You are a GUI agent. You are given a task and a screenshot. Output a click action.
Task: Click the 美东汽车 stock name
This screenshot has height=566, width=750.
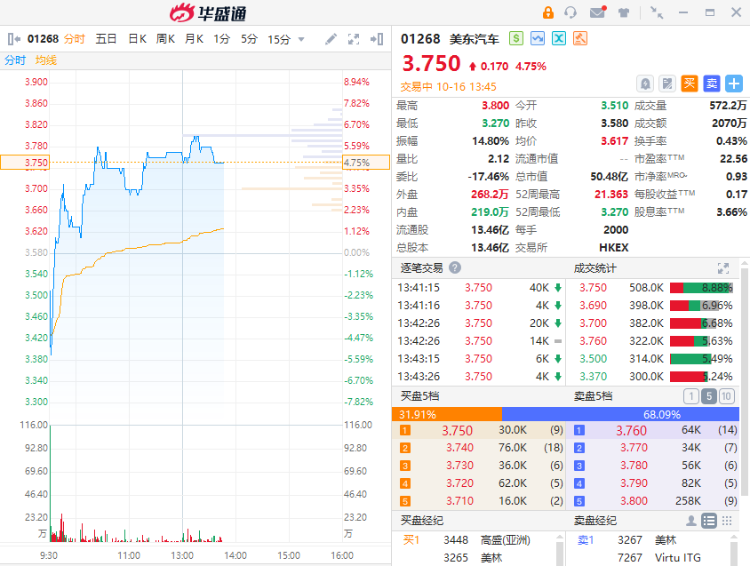[x=474, y=39]
